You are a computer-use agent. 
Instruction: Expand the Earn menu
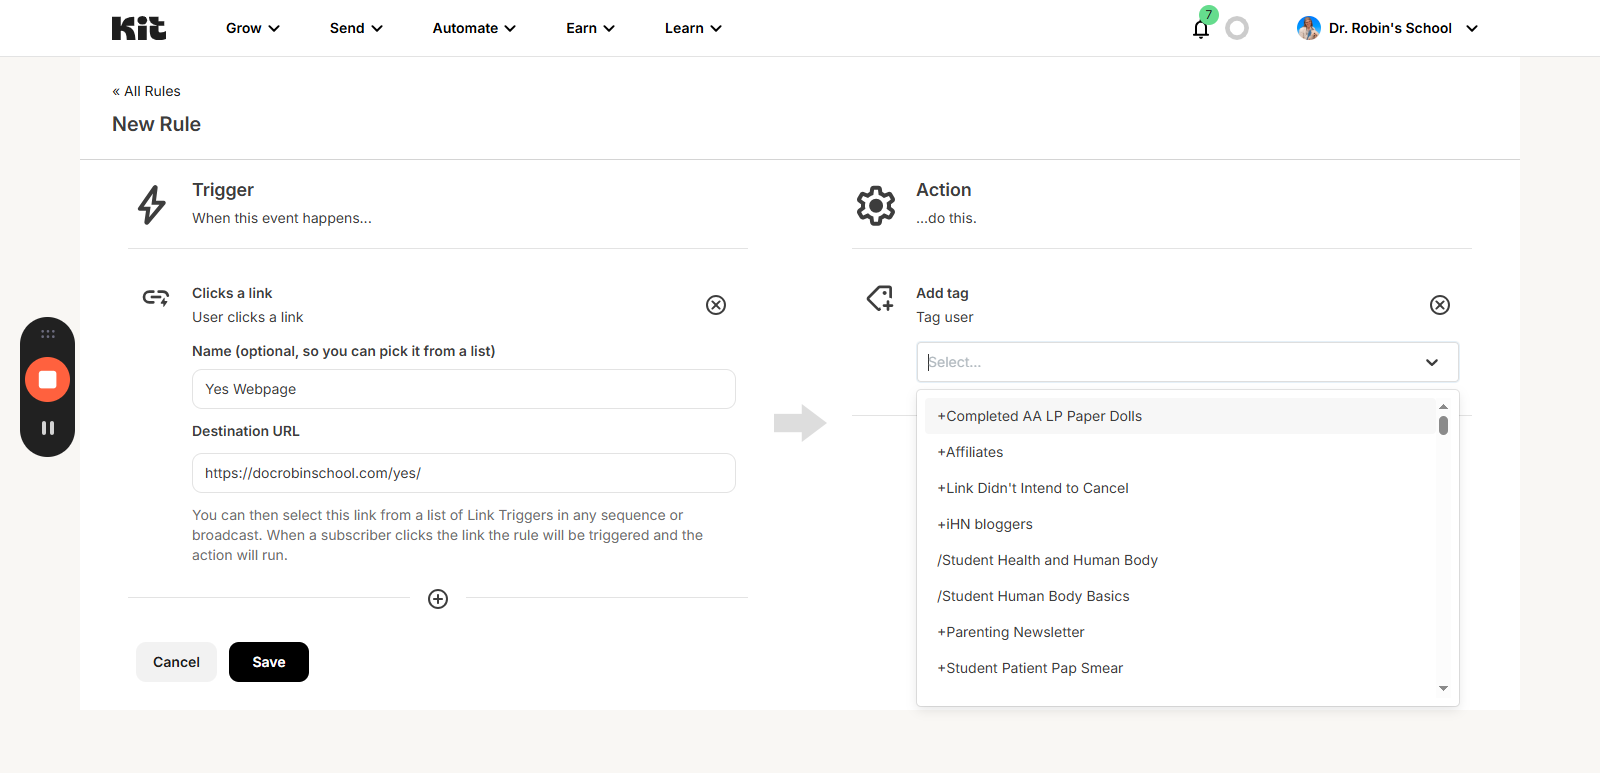coord(590,28)
